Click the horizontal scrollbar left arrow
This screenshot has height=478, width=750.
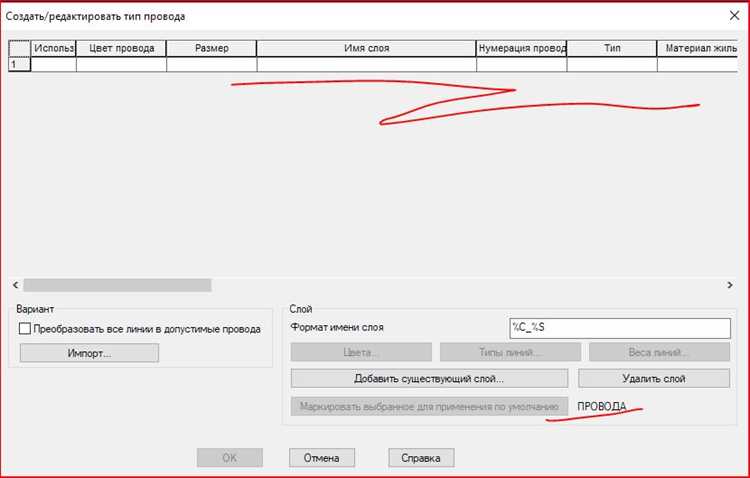pos(15,285)
